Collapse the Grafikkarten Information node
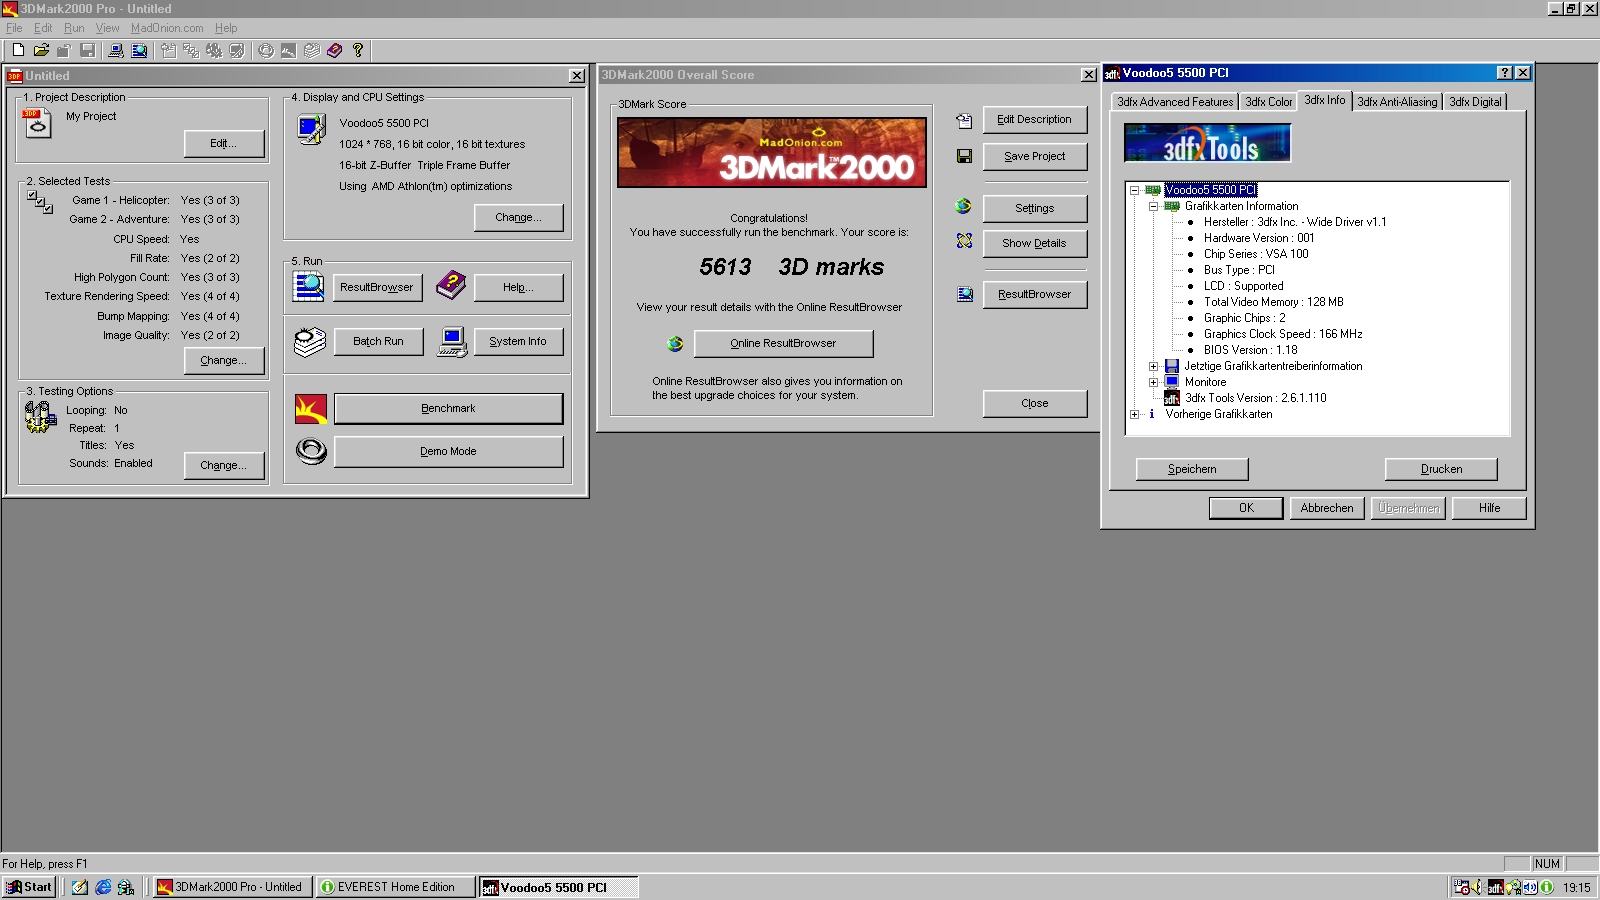 pos(1153,206)
